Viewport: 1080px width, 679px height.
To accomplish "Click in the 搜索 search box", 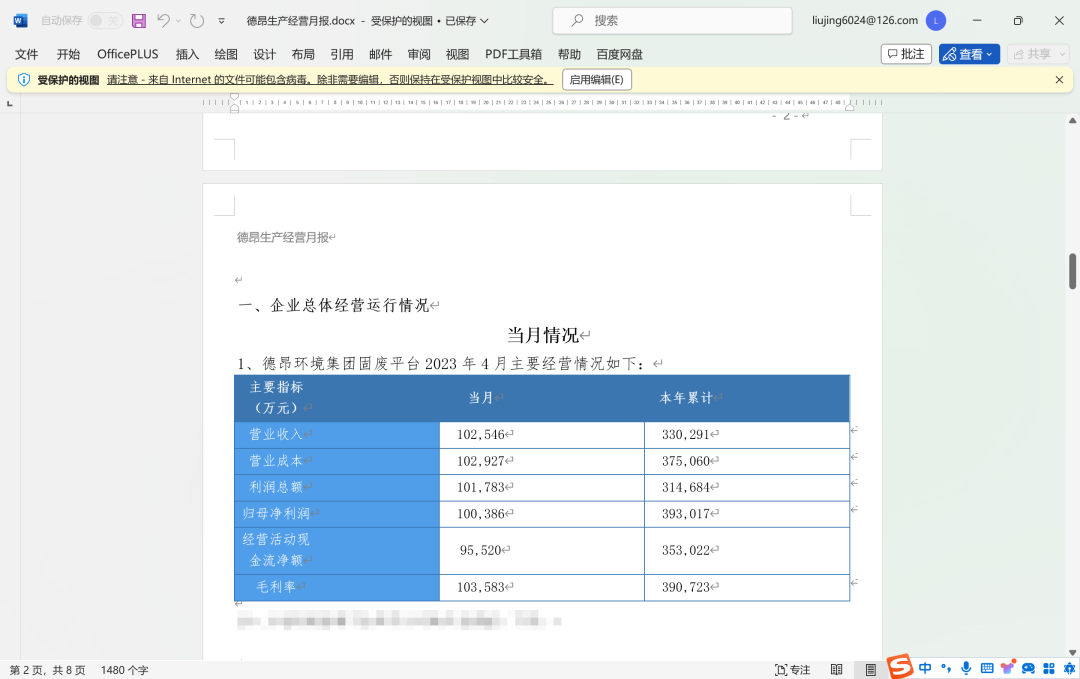I will (x=670, y=20).
